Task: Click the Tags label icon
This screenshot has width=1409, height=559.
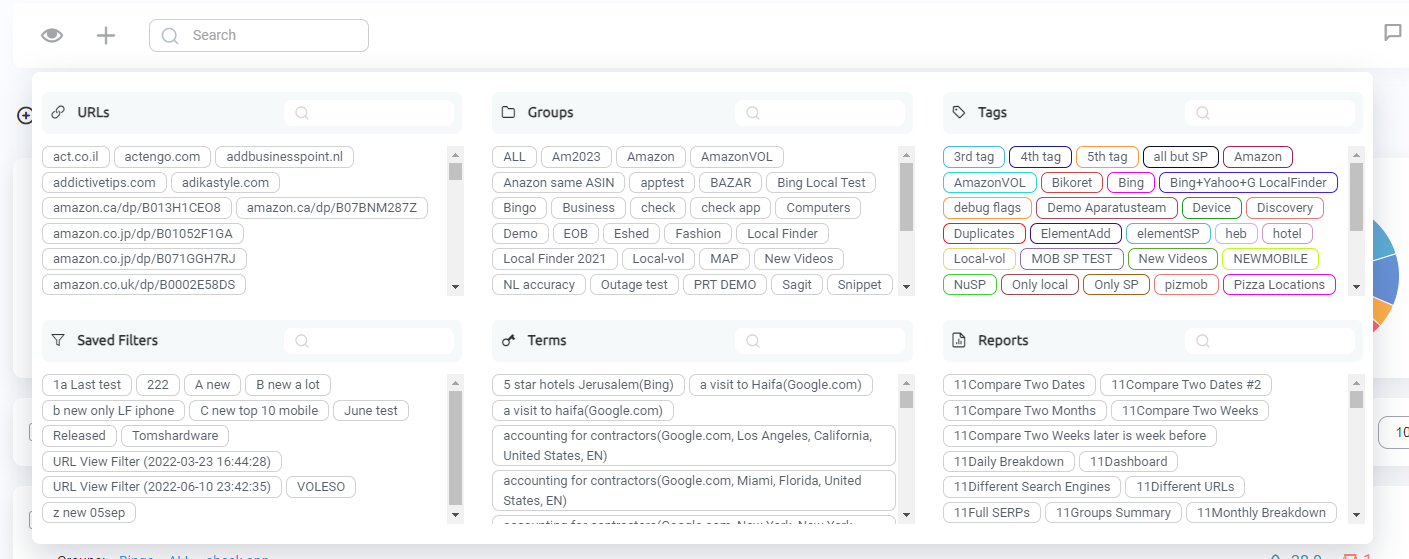Action: tap(959, 113)
